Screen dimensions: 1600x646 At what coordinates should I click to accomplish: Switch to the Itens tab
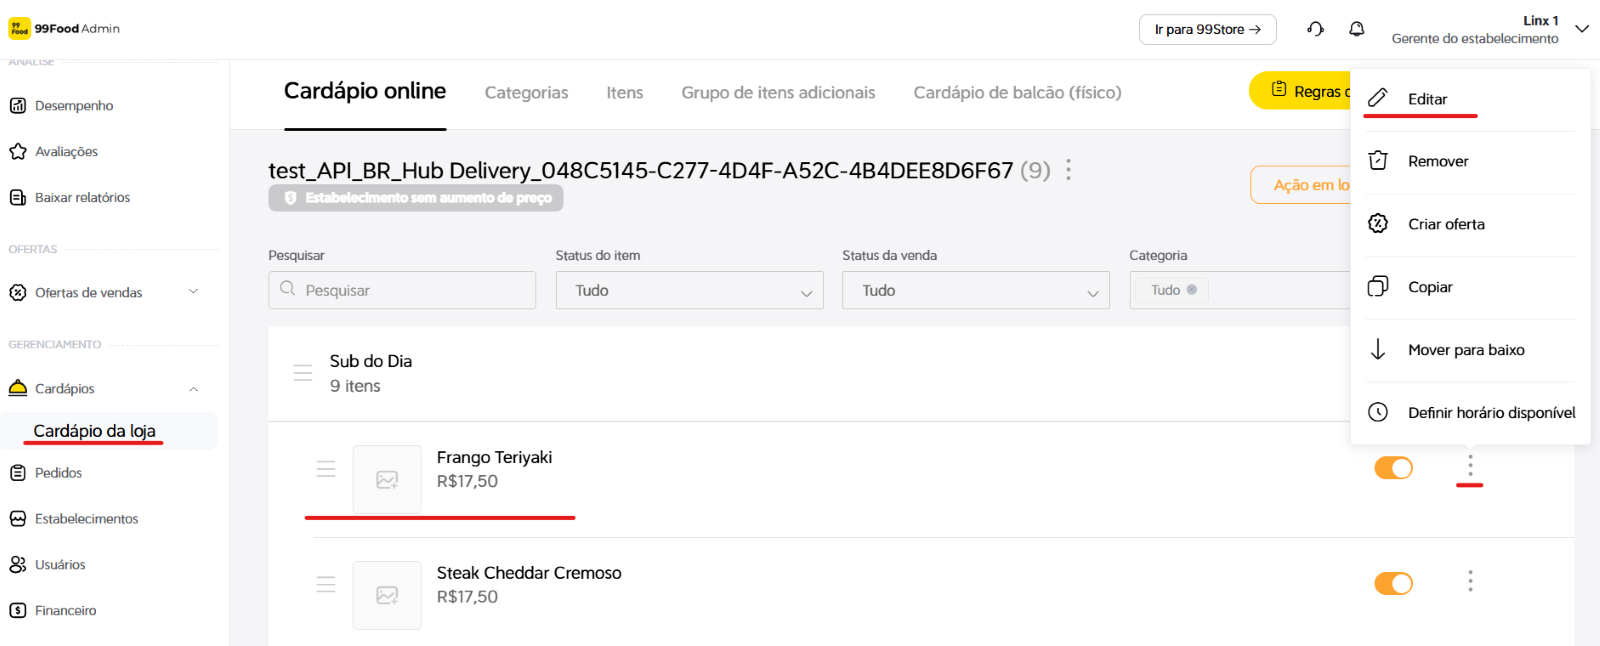pyautogui.click(x=625, y=92)
